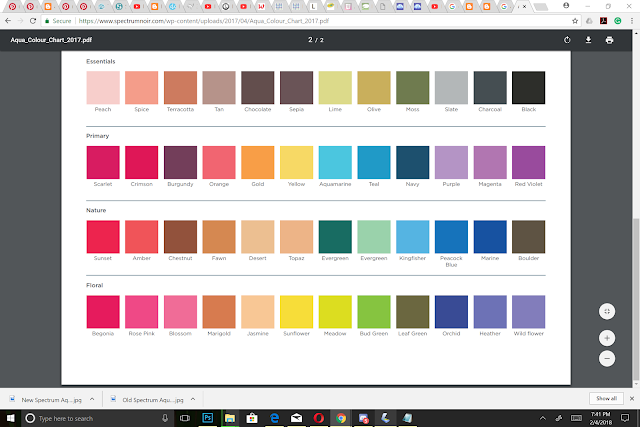Click the address bar URL
640x427 pixels.
click(x=203, y=21)
